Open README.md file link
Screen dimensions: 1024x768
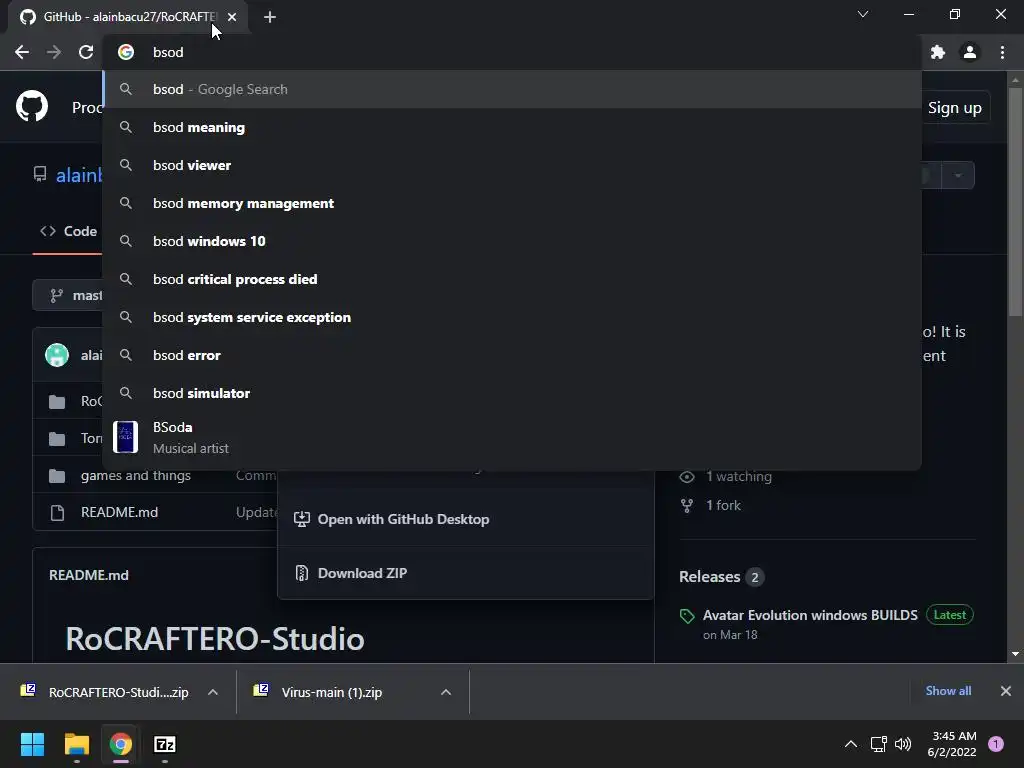[120, 512]
